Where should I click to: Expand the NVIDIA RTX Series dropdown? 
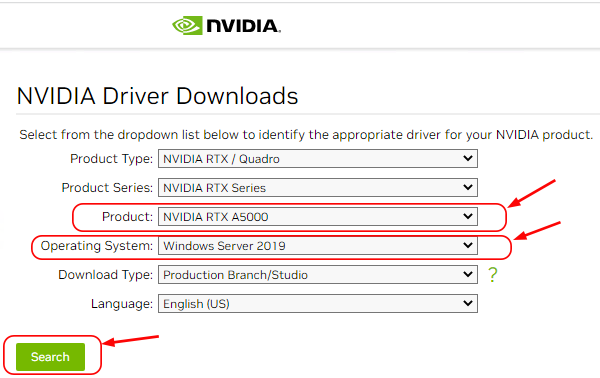[318, 187]
